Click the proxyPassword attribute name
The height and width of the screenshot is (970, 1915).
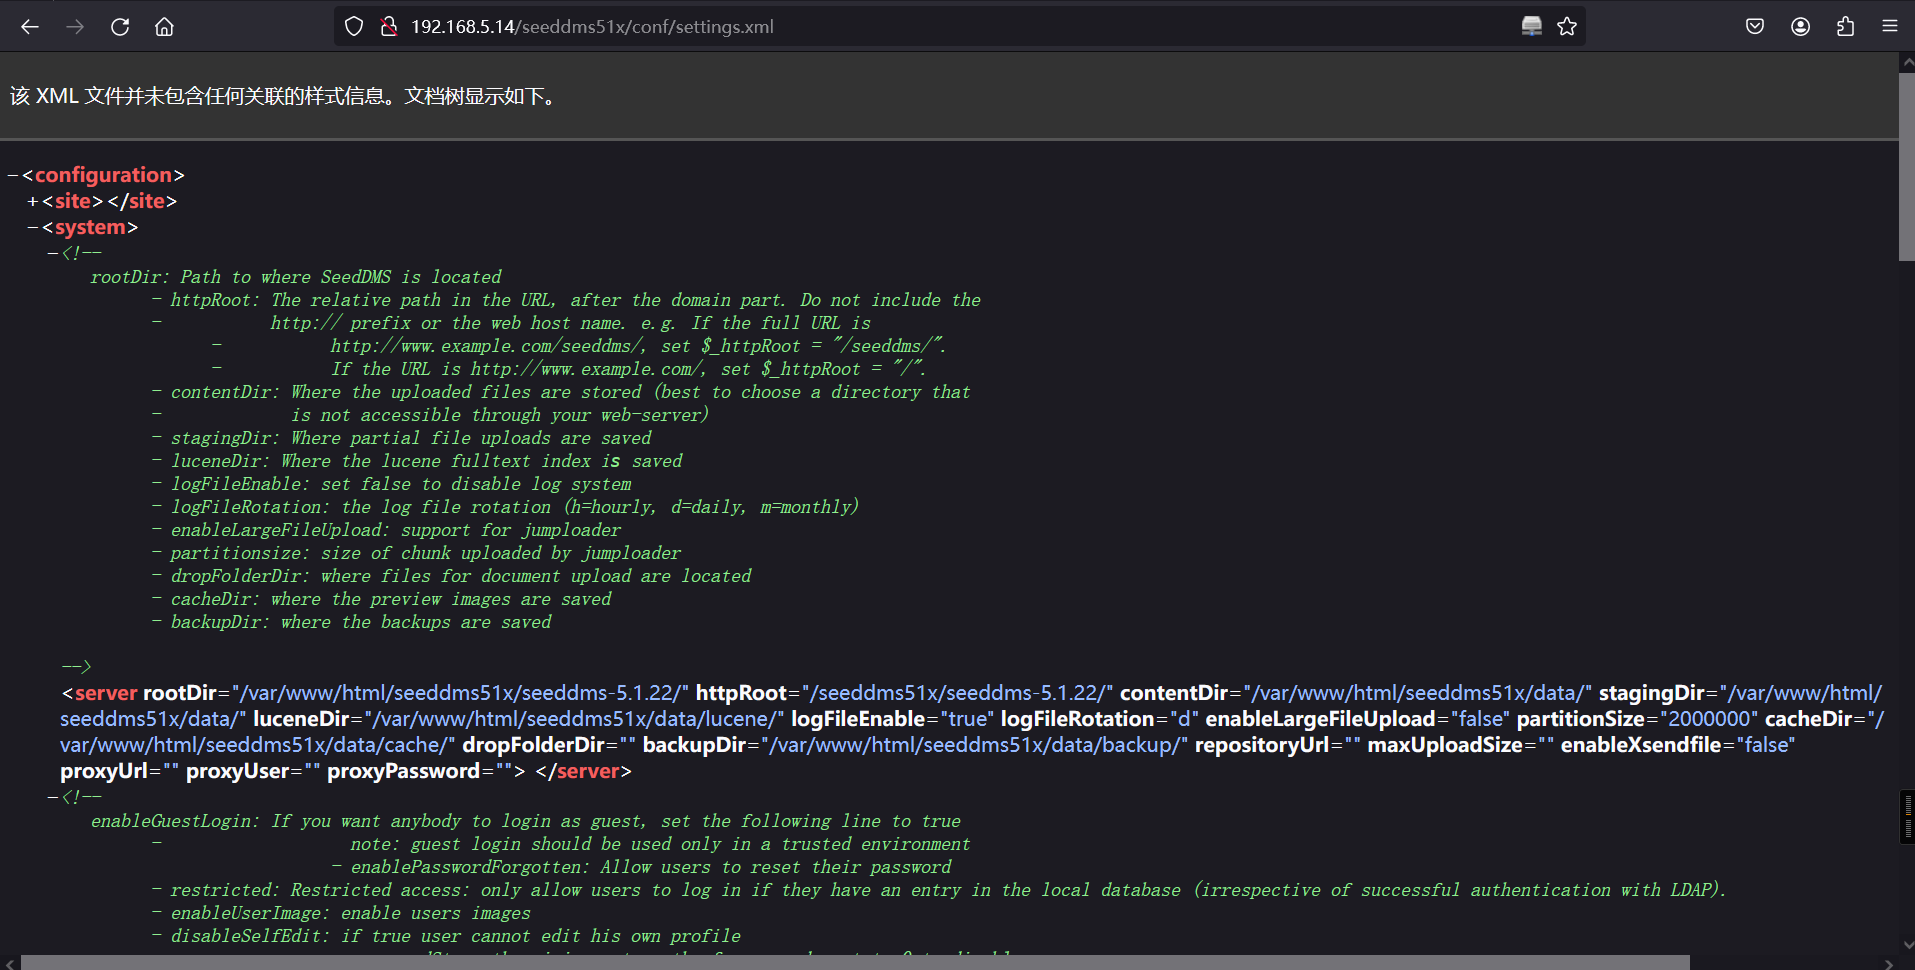click(404, 771)
